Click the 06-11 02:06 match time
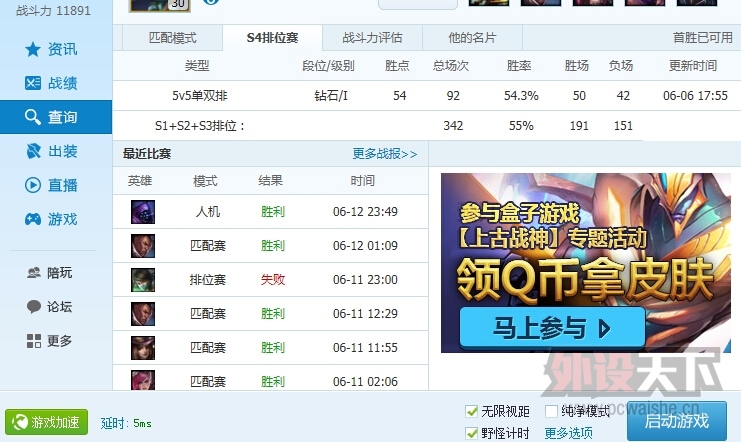 [x=365, y=381]
